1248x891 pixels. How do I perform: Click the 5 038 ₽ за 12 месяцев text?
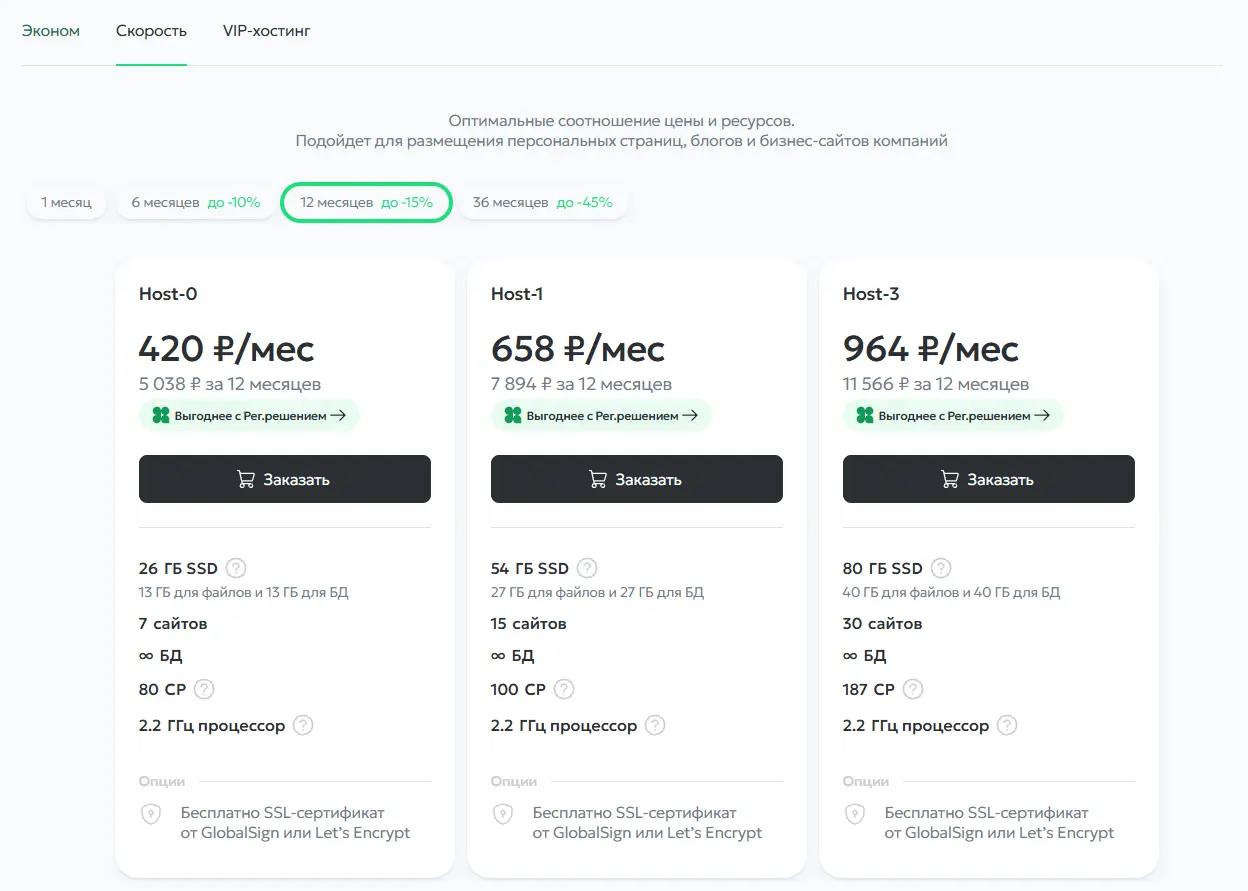pos(230,384)
